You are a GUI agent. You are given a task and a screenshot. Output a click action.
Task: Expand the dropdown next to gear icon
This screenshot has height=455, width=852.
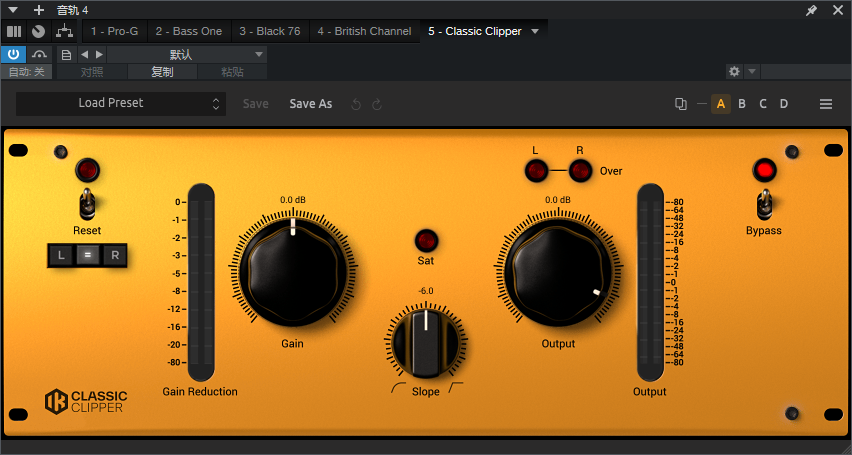752,71
